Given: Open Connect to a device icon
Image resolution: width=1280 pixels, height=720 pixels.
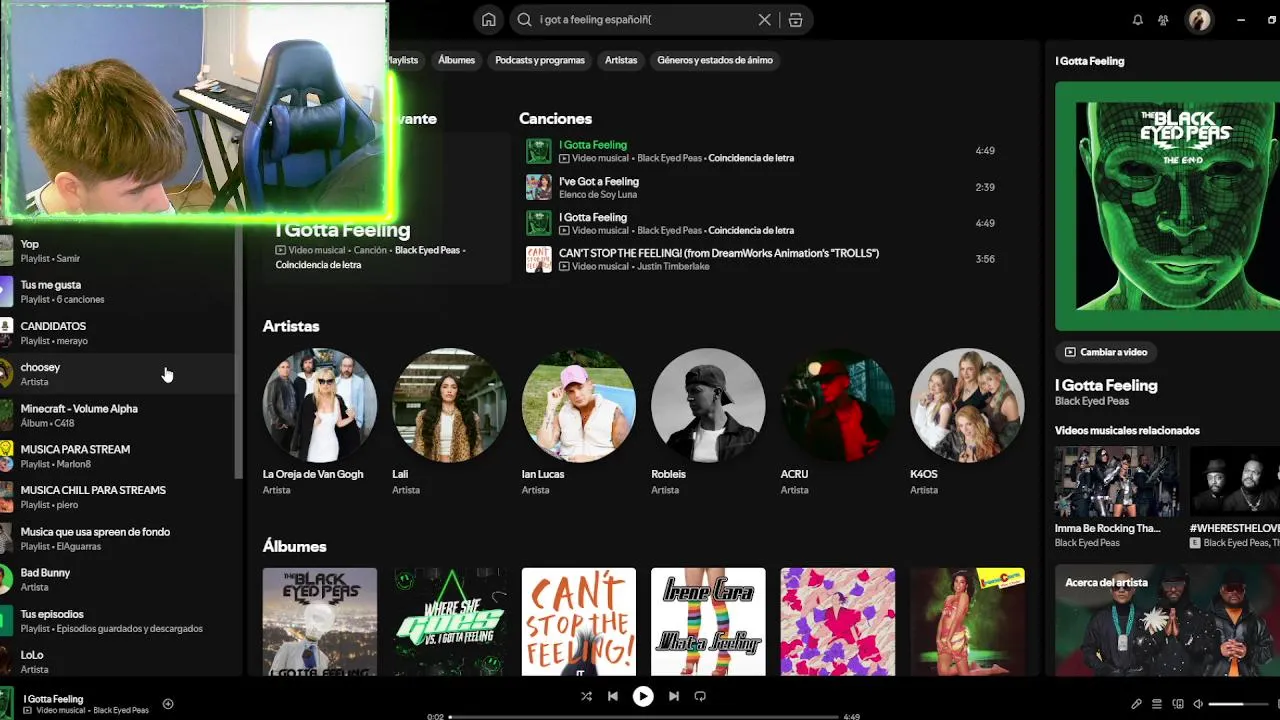Looking at the screenshot, I should (x=1178, y=704).
